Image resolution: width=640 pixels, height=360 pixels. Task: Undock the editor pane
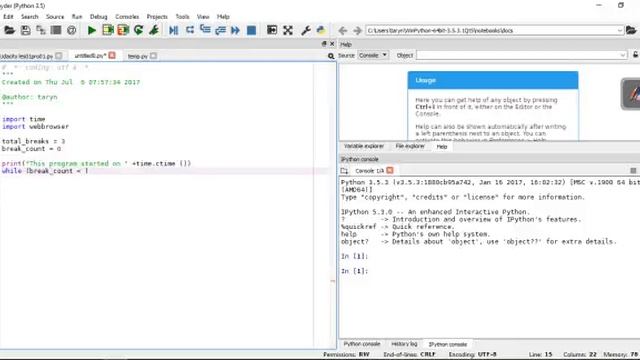tap(324, 44)
